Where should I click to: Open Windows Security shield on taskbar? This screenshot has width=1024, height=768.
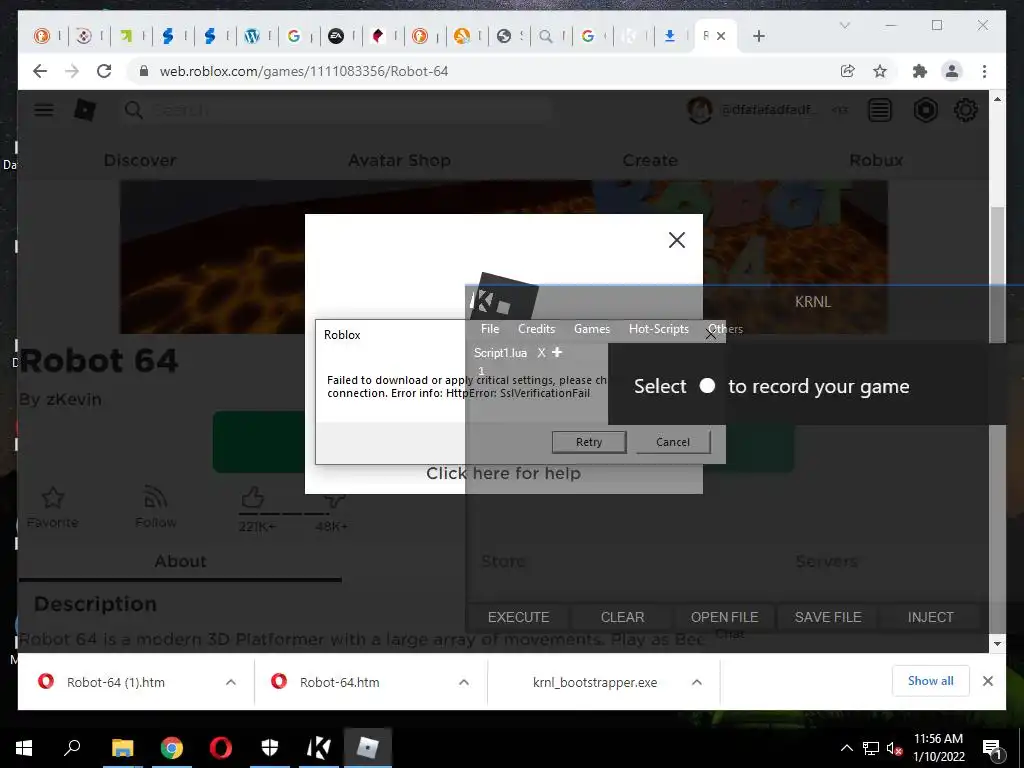click(x=270, y=748)
